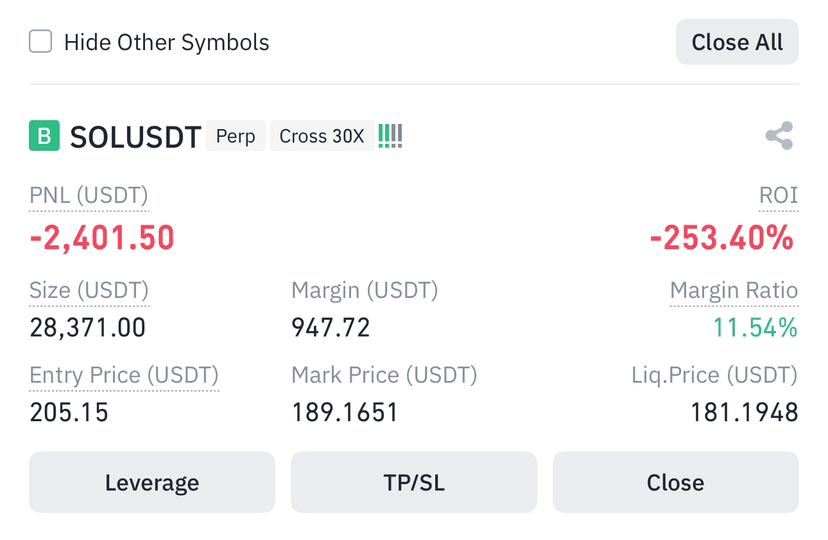Open the TP/SL settings button
Image resolution: width=828 pixels, height=540 pixels.
[x=414, y=482]
